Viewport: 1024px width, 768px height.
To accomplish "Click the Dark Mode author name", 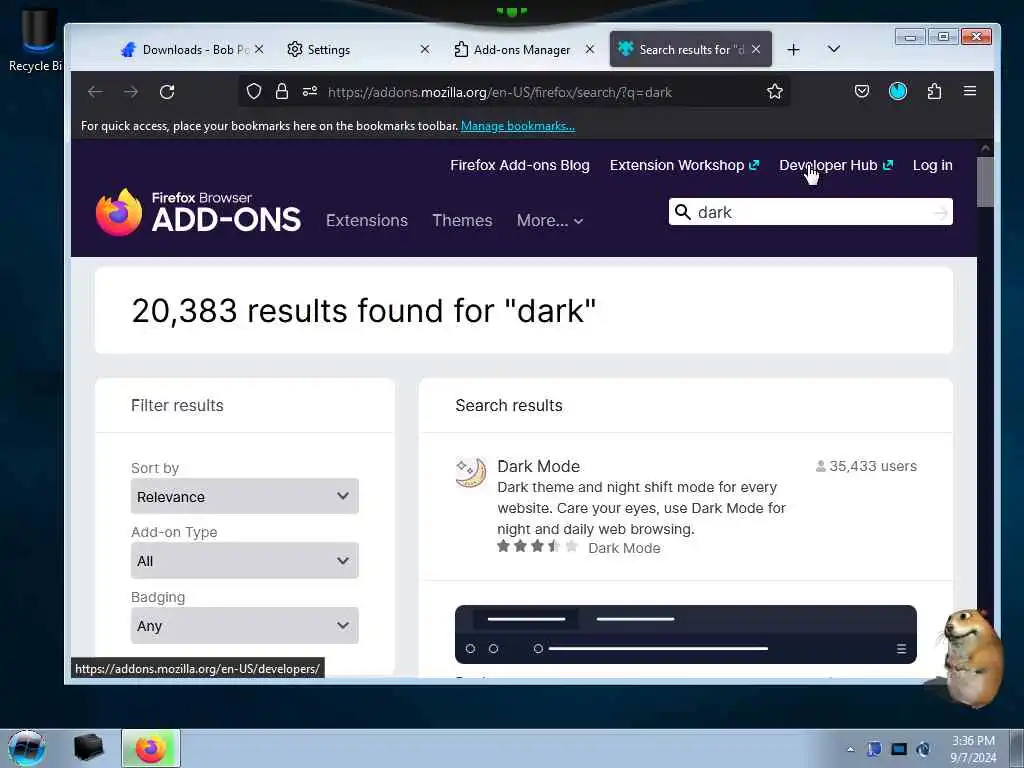I will tap(624, 548).
